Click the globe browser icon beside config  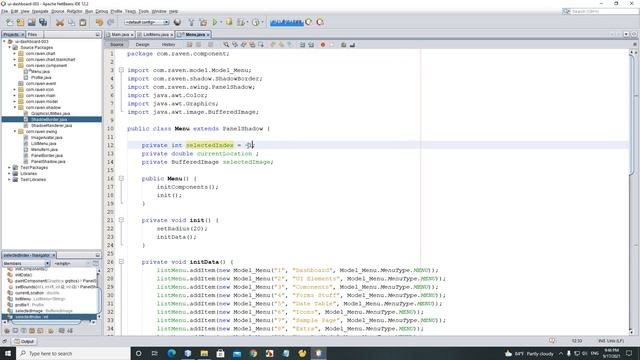tap(177, 22)
